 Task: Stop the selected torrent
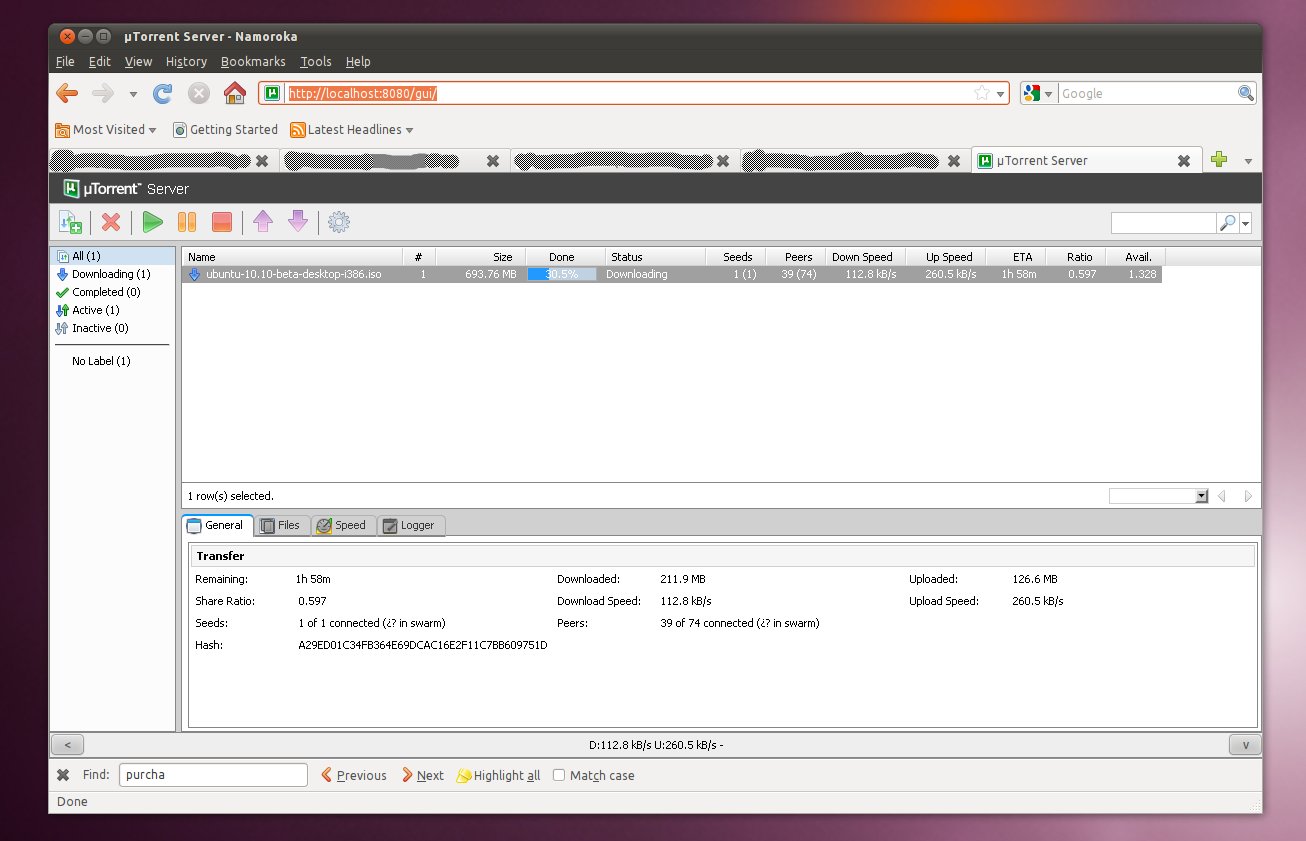pos(221,221)
